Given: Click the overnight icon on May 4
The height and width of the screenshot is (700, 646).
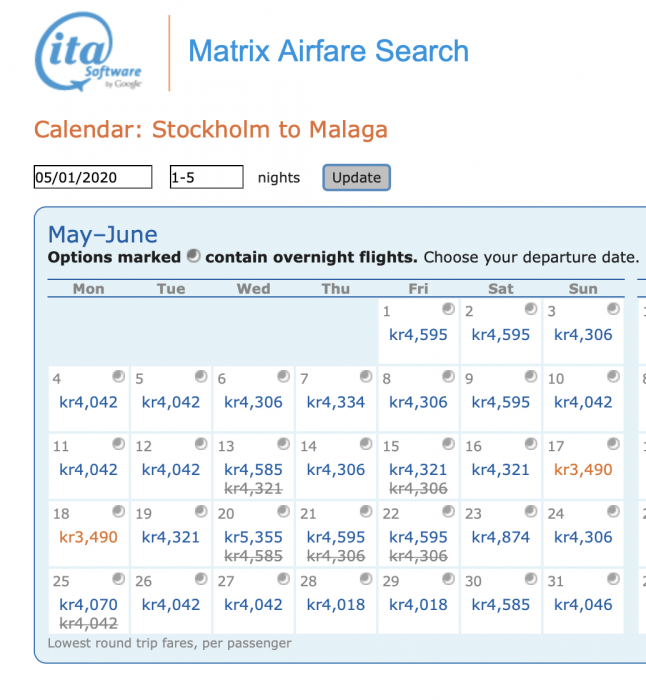Looking at the screenshot, I should (x=119, y=376).
